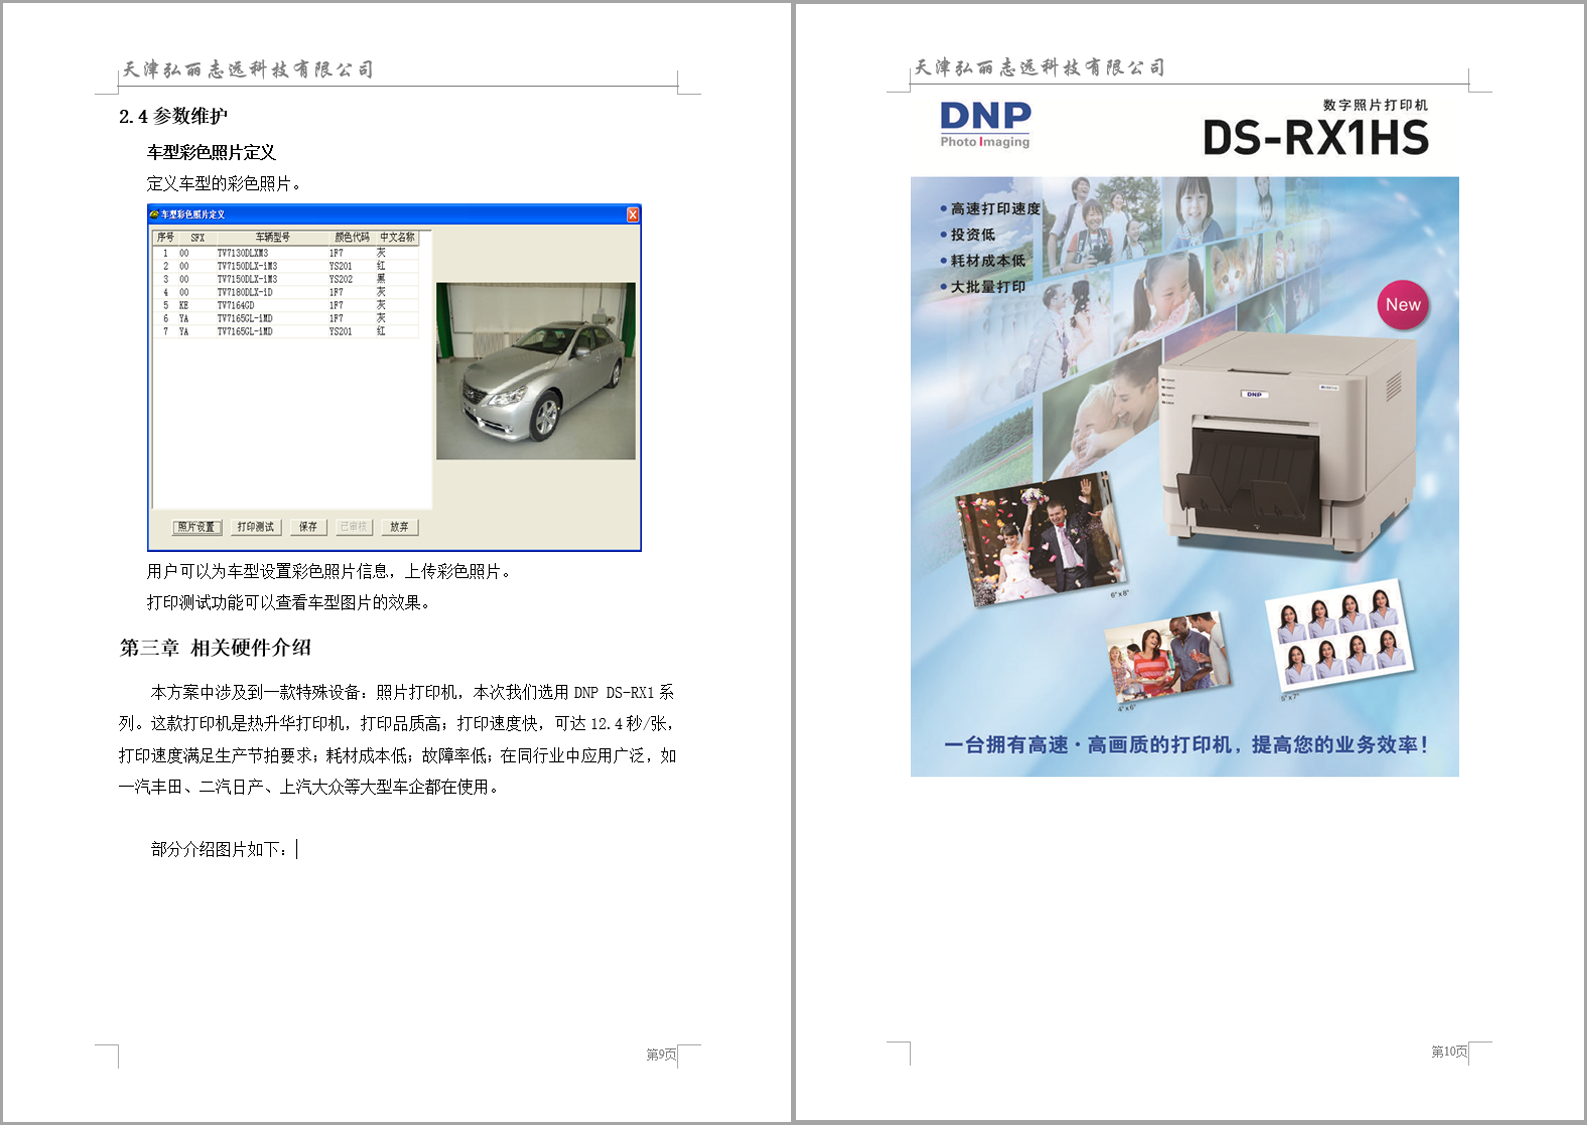Click the line 定义车型的彩色照片。
1587x1125 pixels.
click(x=224, y=183)
